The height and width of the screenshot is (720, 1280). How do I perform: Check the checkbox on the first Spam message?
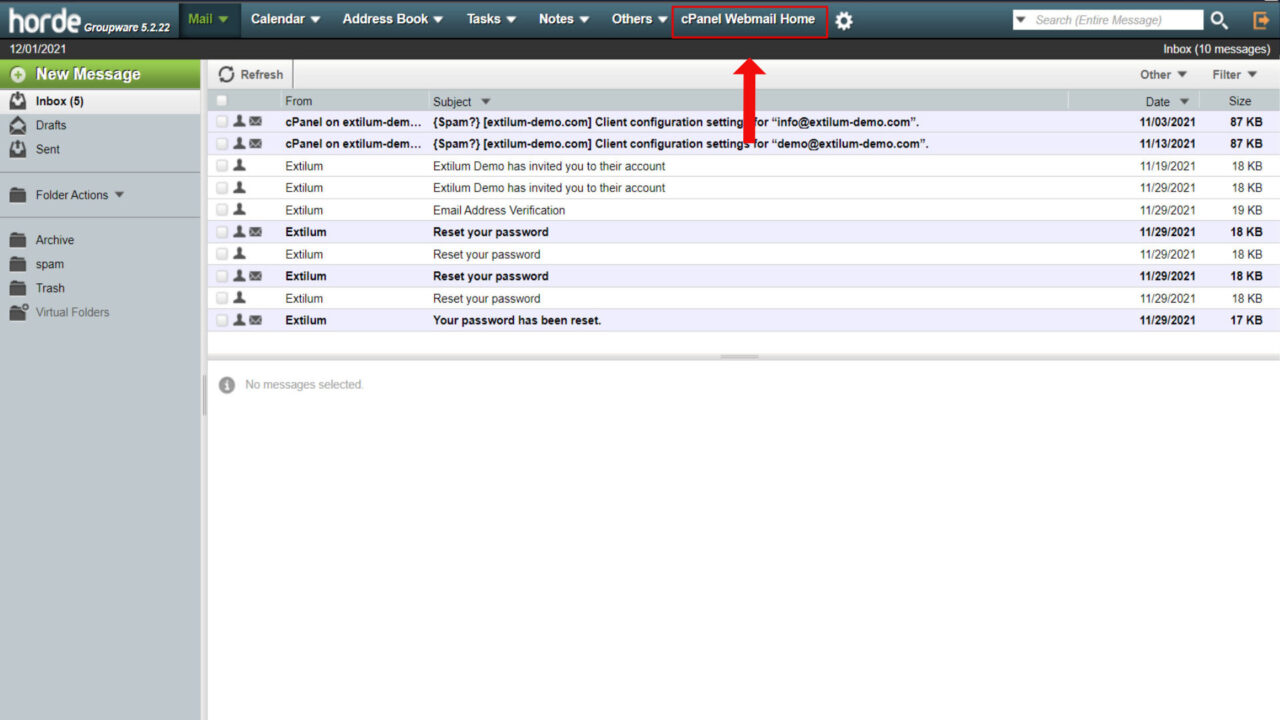click(x=221, y=121)
